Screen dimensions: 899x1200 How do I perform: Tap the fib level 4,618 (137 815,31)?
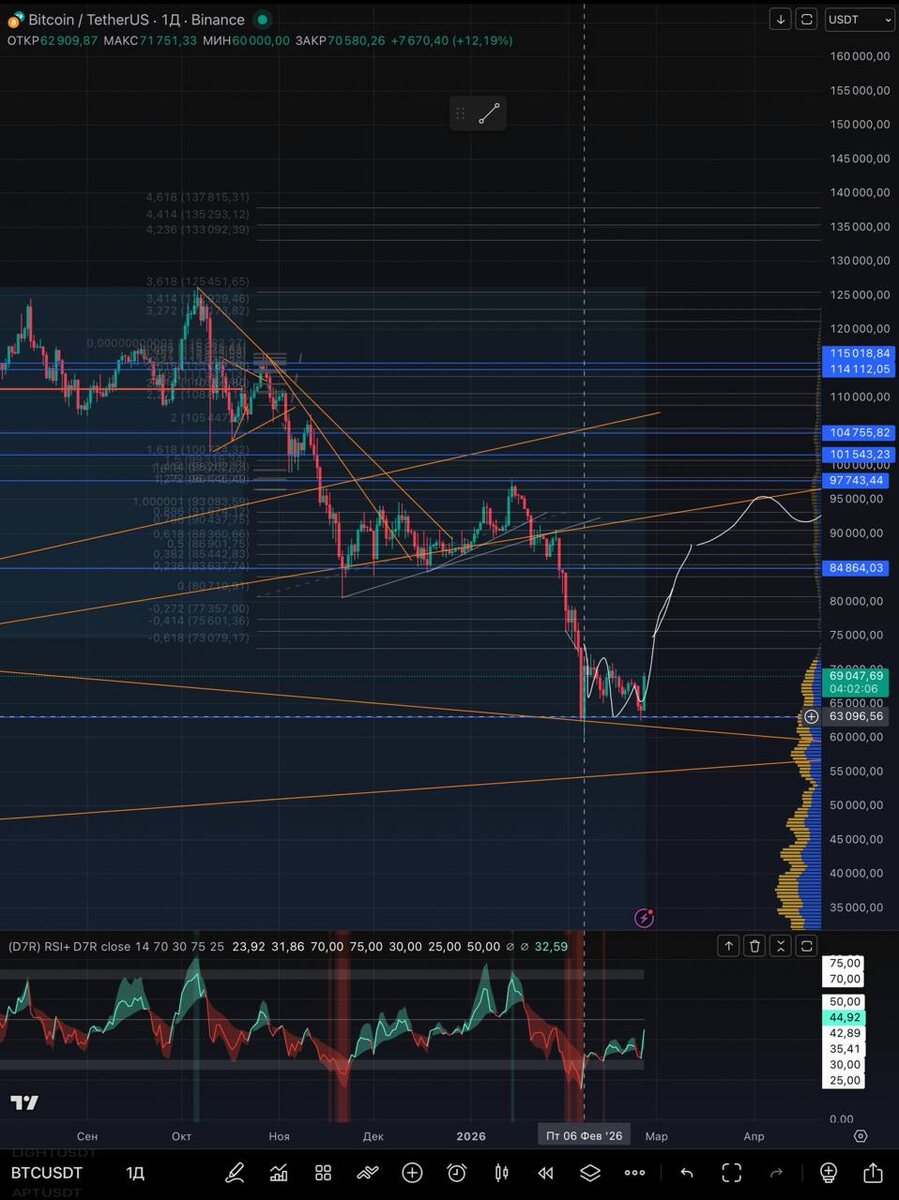198,198
